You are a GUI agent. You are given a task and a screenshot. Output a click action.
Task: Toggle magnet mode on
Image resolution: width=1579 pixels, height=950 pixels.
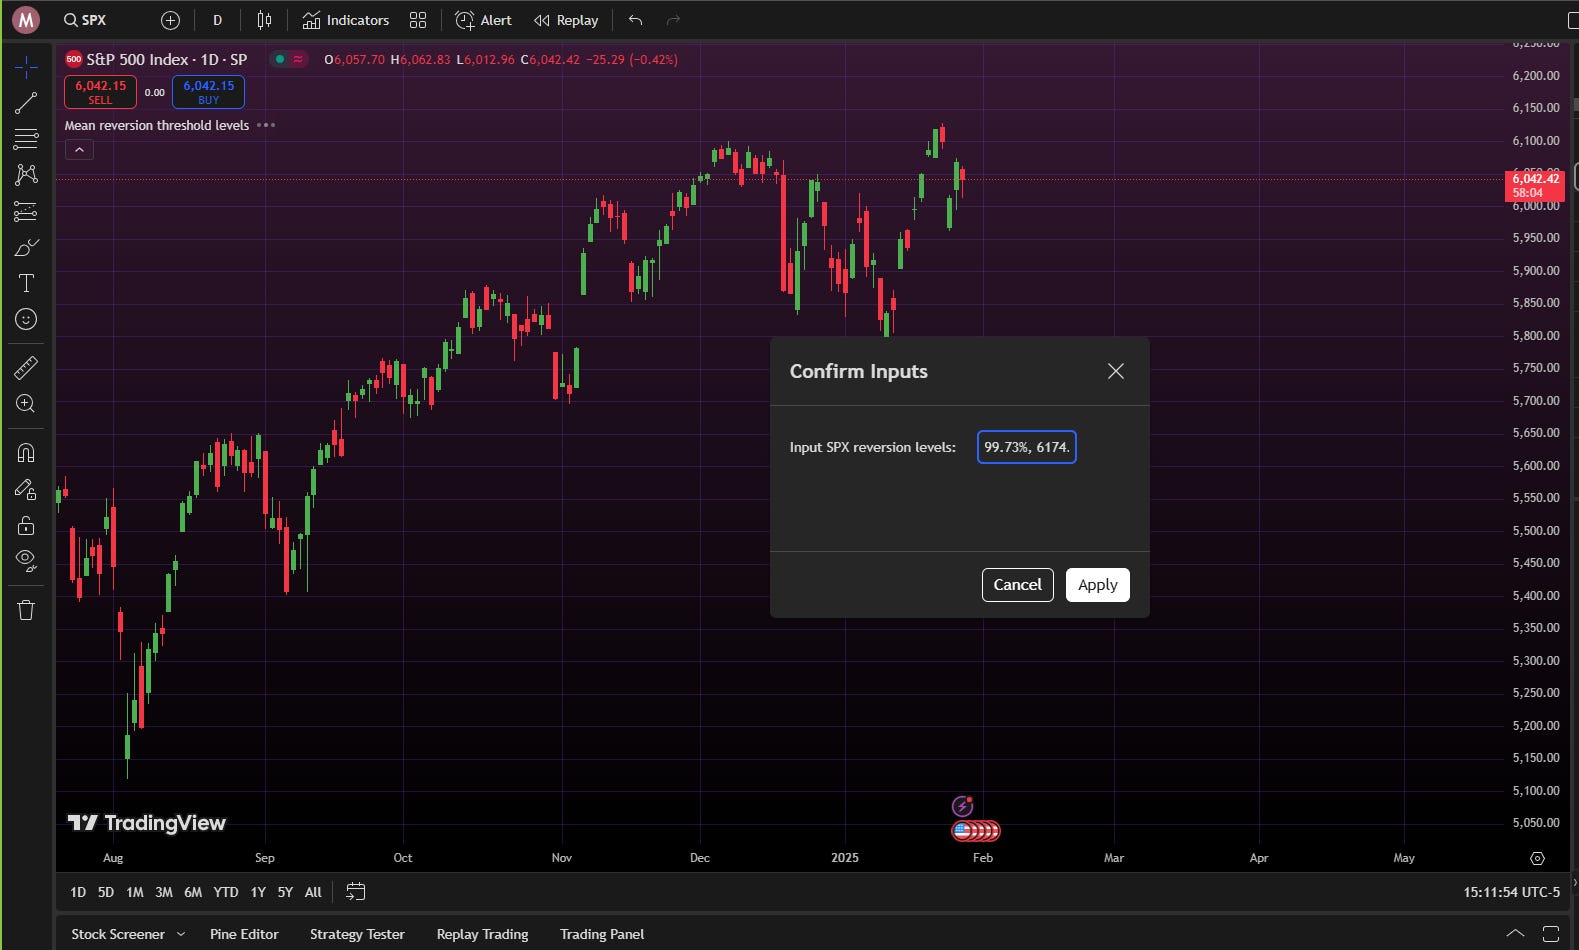tap(26, 453)
